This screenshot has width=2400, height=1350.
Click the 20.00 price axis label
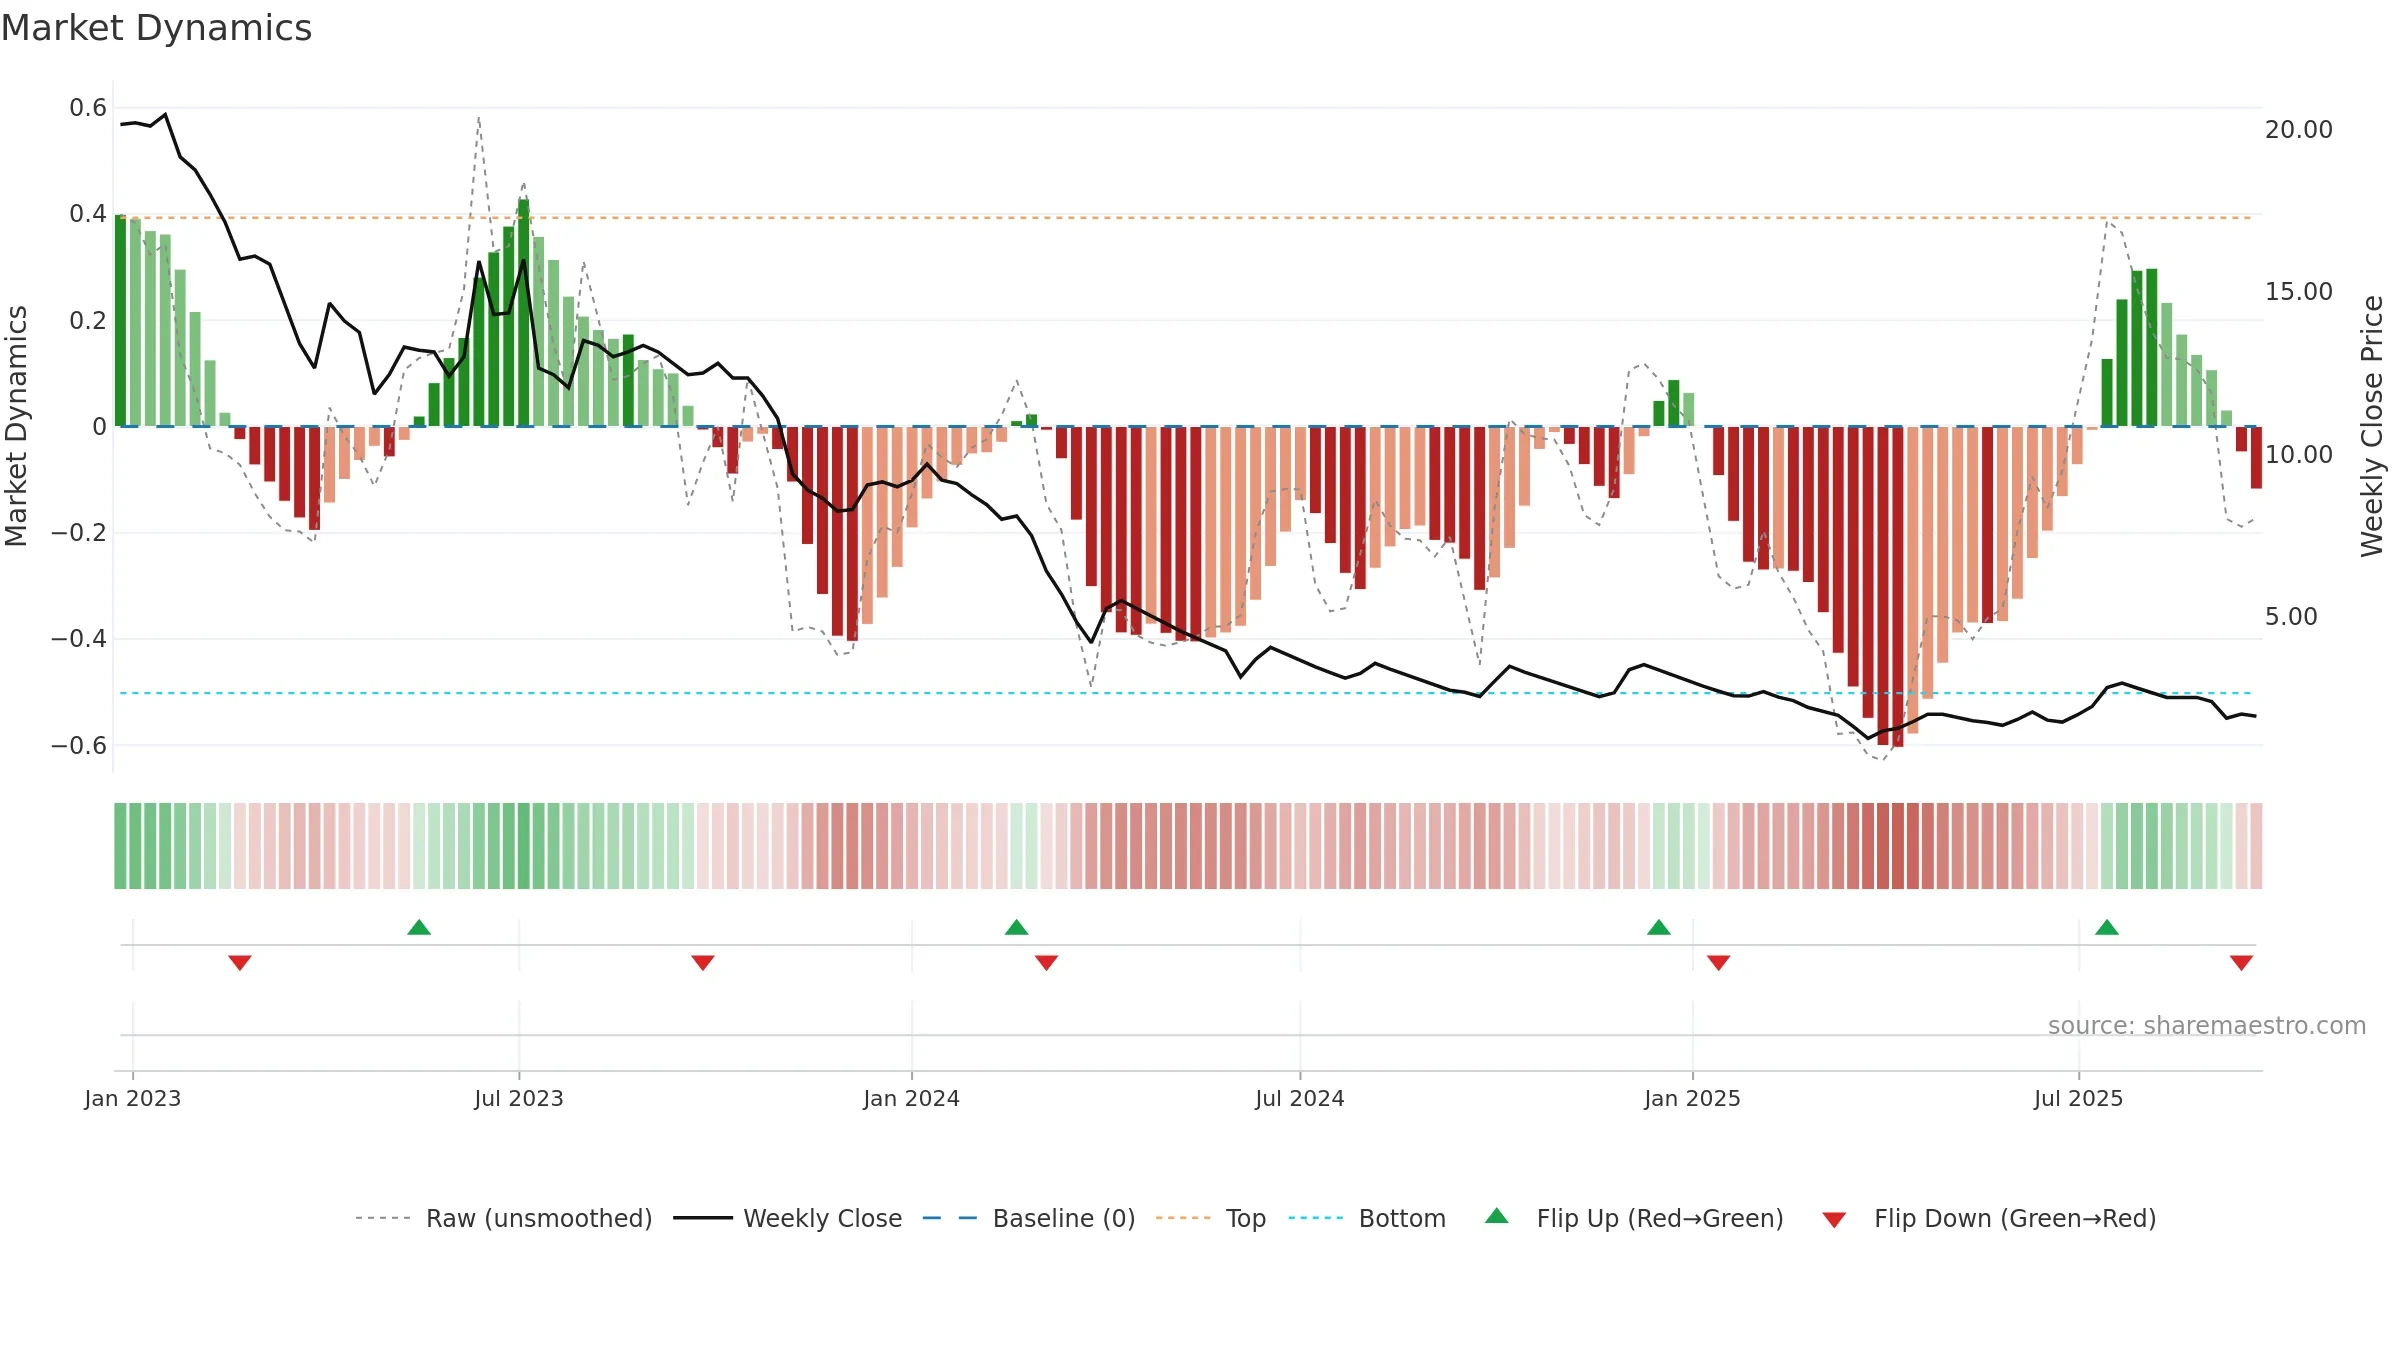click(2299, 129)
